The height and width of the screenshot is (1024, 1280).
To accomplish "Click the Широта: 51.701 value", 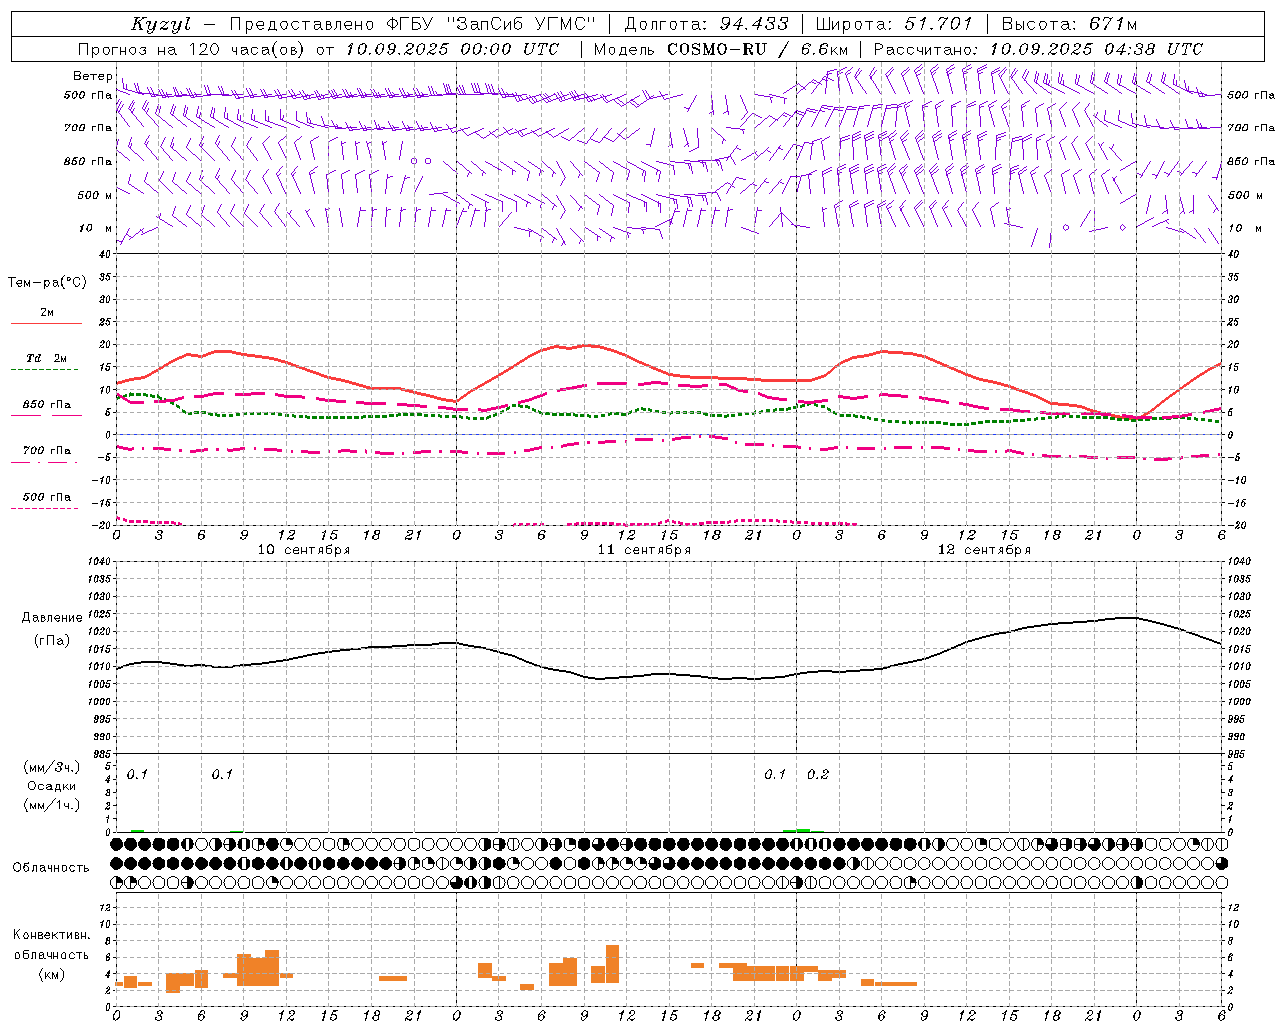I will coord(893,24).
